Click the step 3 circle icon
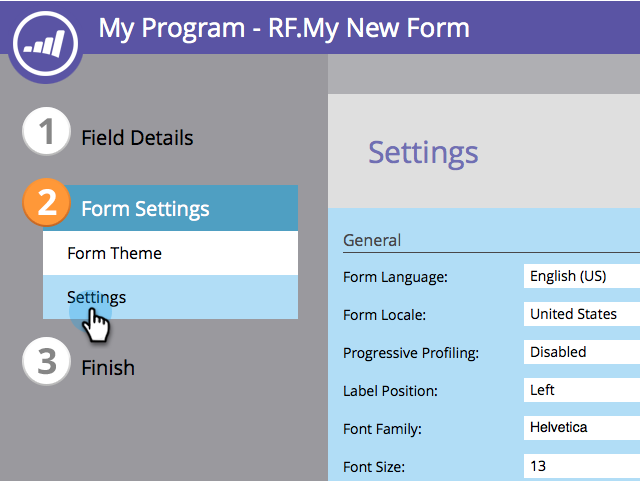641x481 pixels. coord(46,364)
